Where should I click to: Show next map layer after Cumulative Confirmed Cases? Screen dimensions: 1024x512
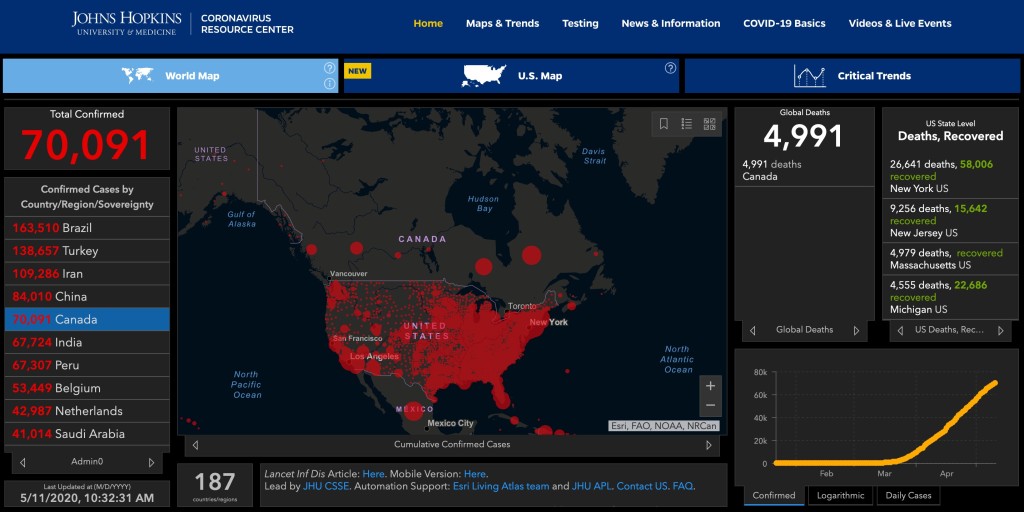[x=709, y=445]
